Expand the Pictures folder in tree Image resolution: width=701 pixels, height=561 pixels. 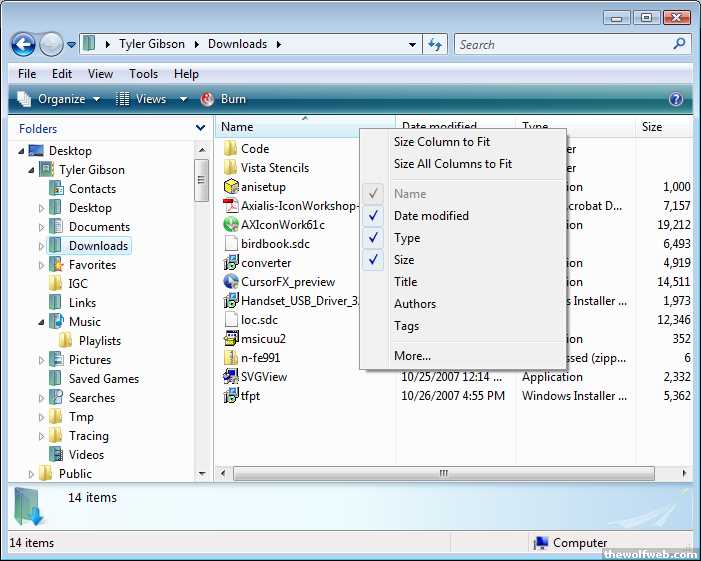[x=42, y=360]
